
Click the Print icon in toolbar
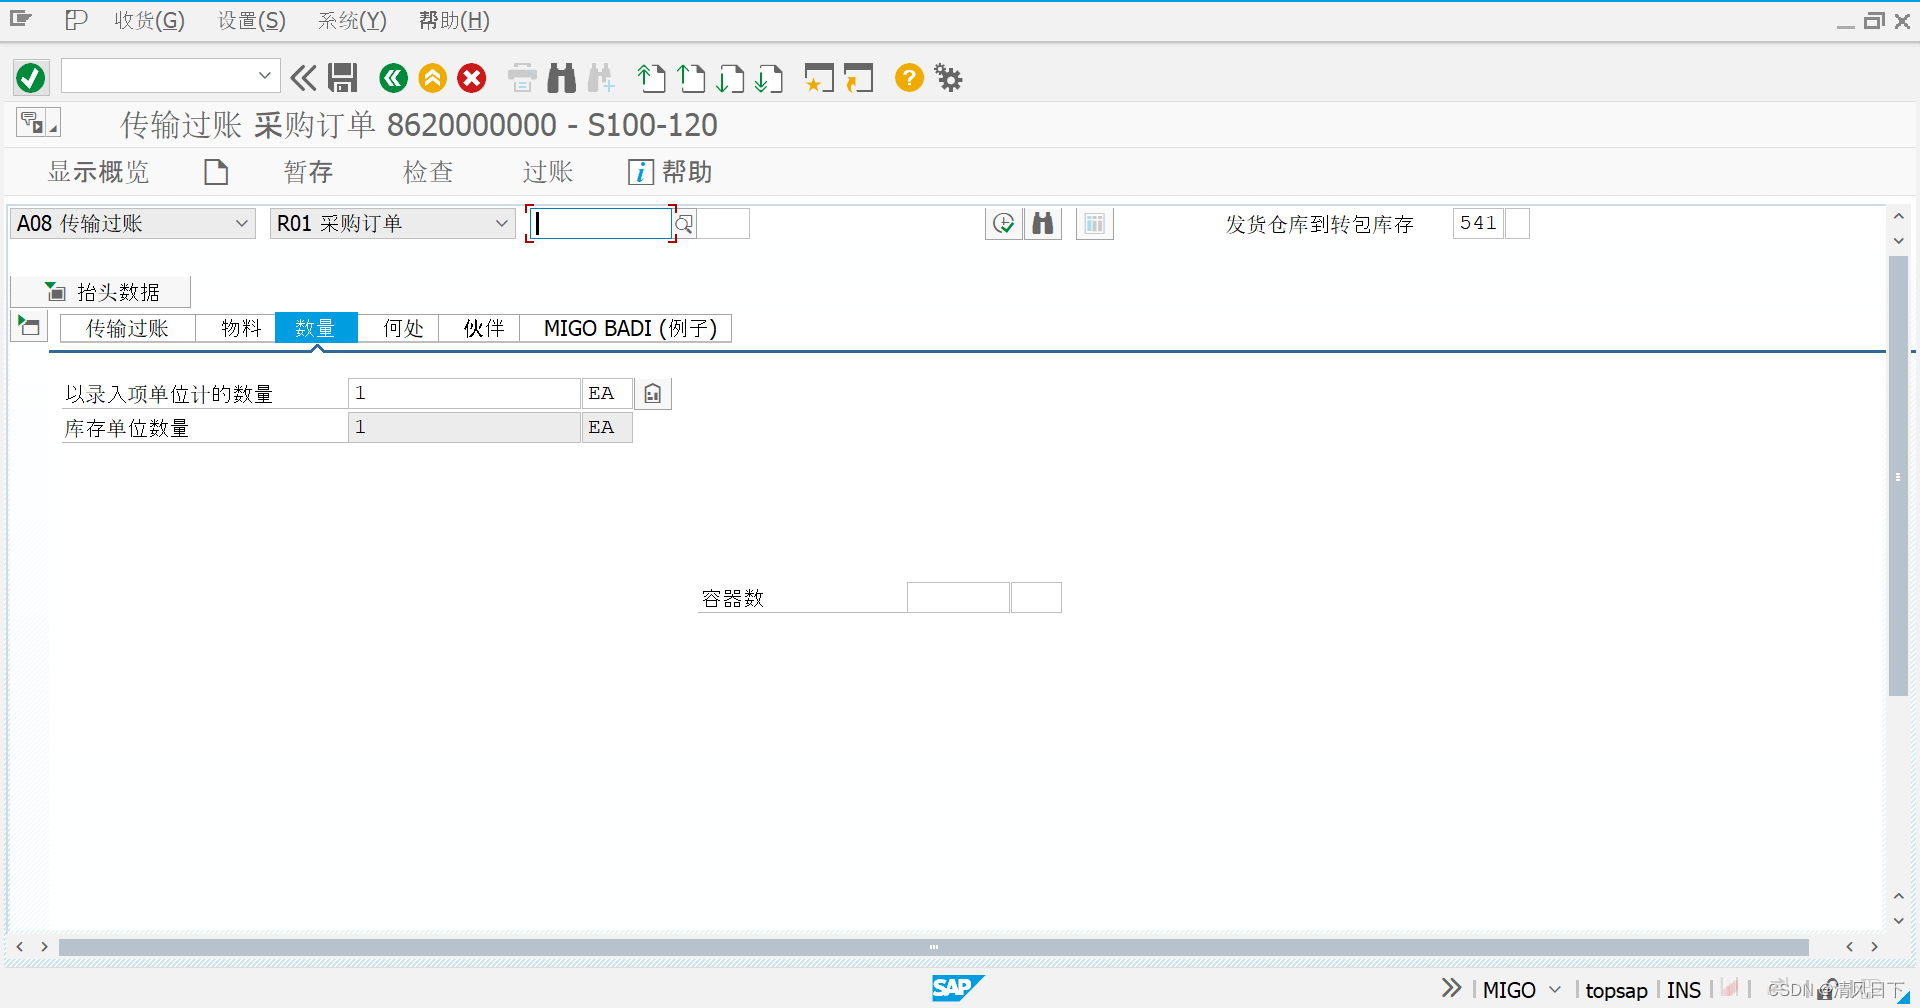(522, 77)
